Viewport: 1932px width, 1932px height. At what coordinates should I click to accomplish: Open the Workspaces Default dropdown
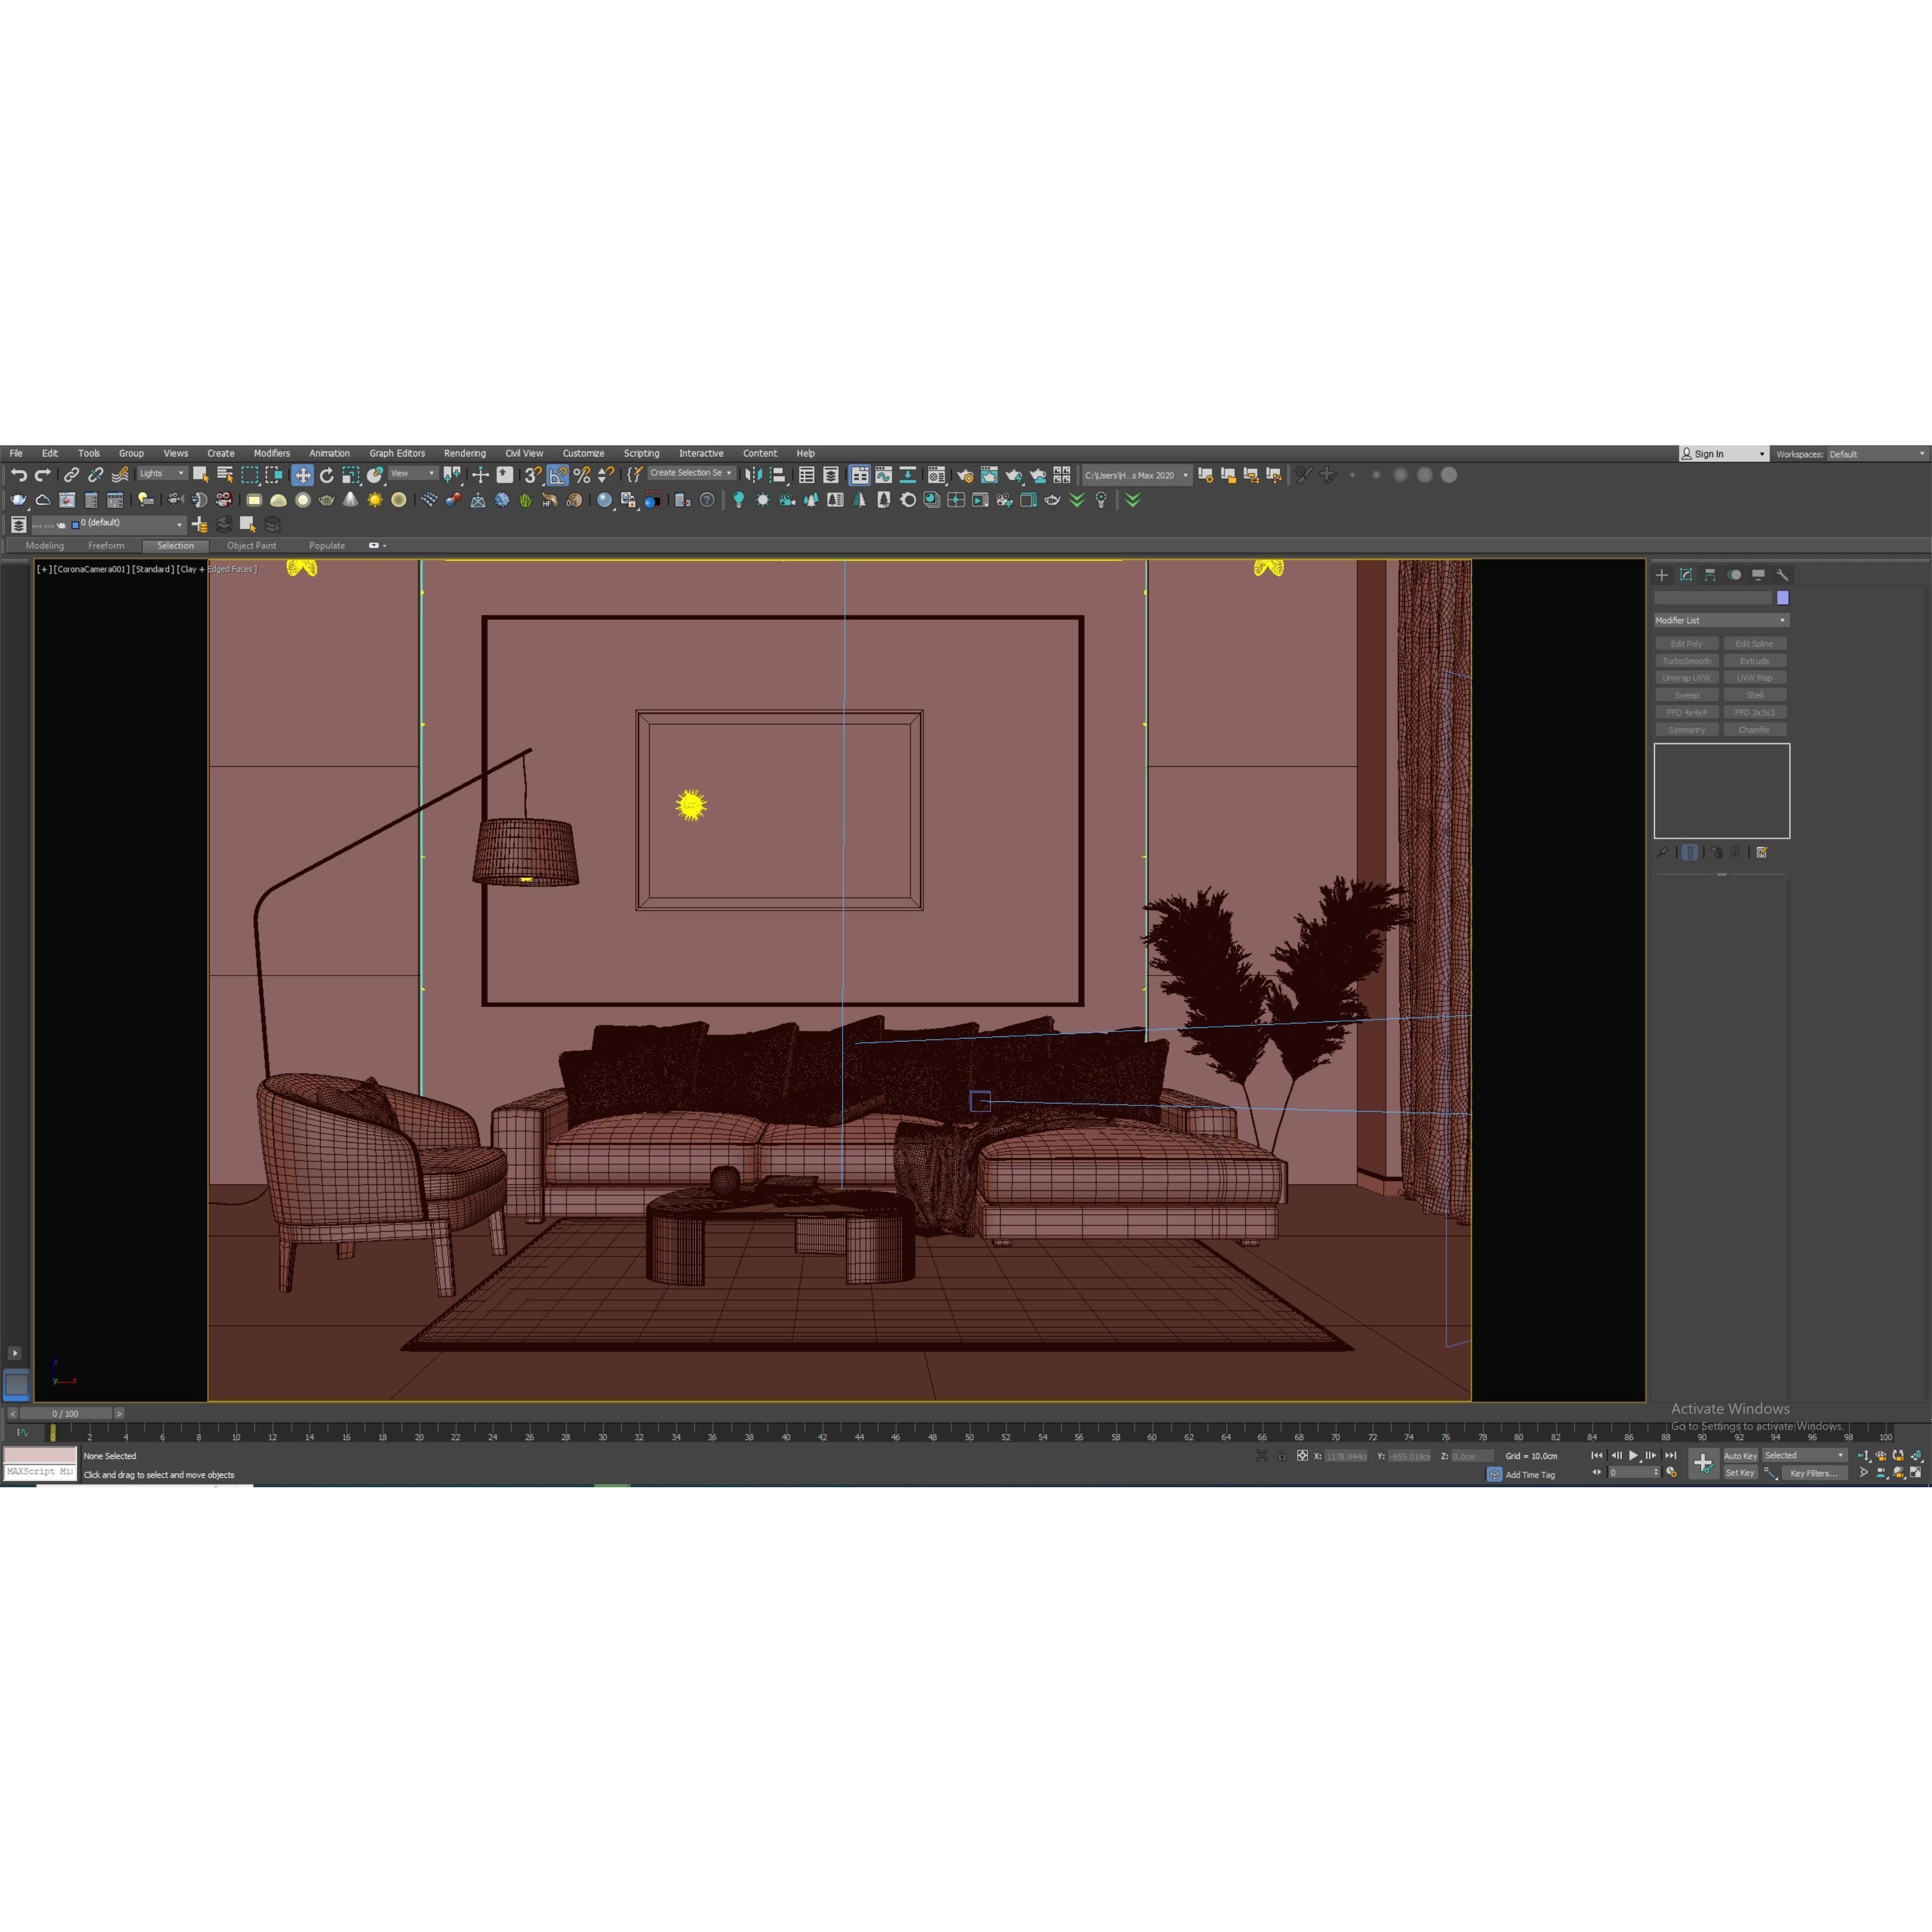coord(1878,453)
